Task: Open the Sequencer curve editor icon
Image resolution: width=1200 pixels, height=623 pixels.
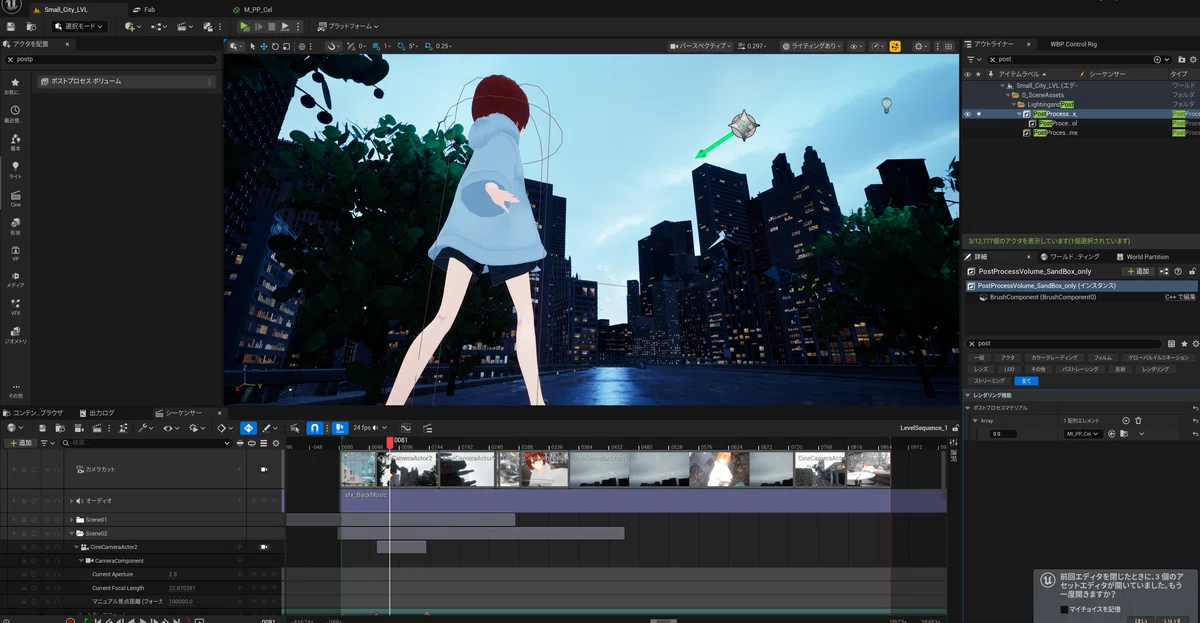Action: [x=406, y=428]
